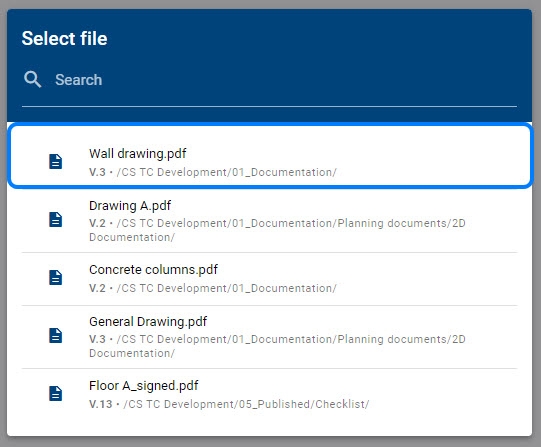This screenshot has width=541, height=447.
Task: Click the 2D Documentation path under General Drawing.pdf
Action: coord(277,346)
